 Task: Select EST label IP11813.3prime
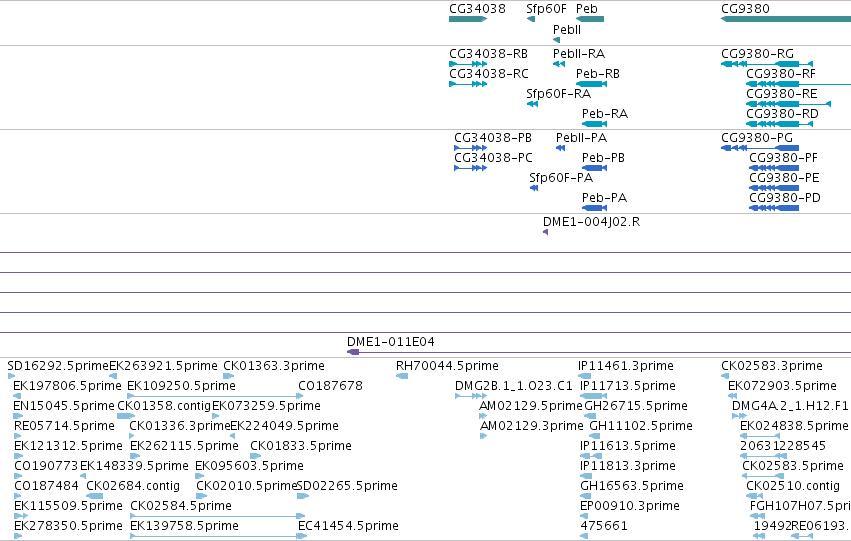[628, 466]
